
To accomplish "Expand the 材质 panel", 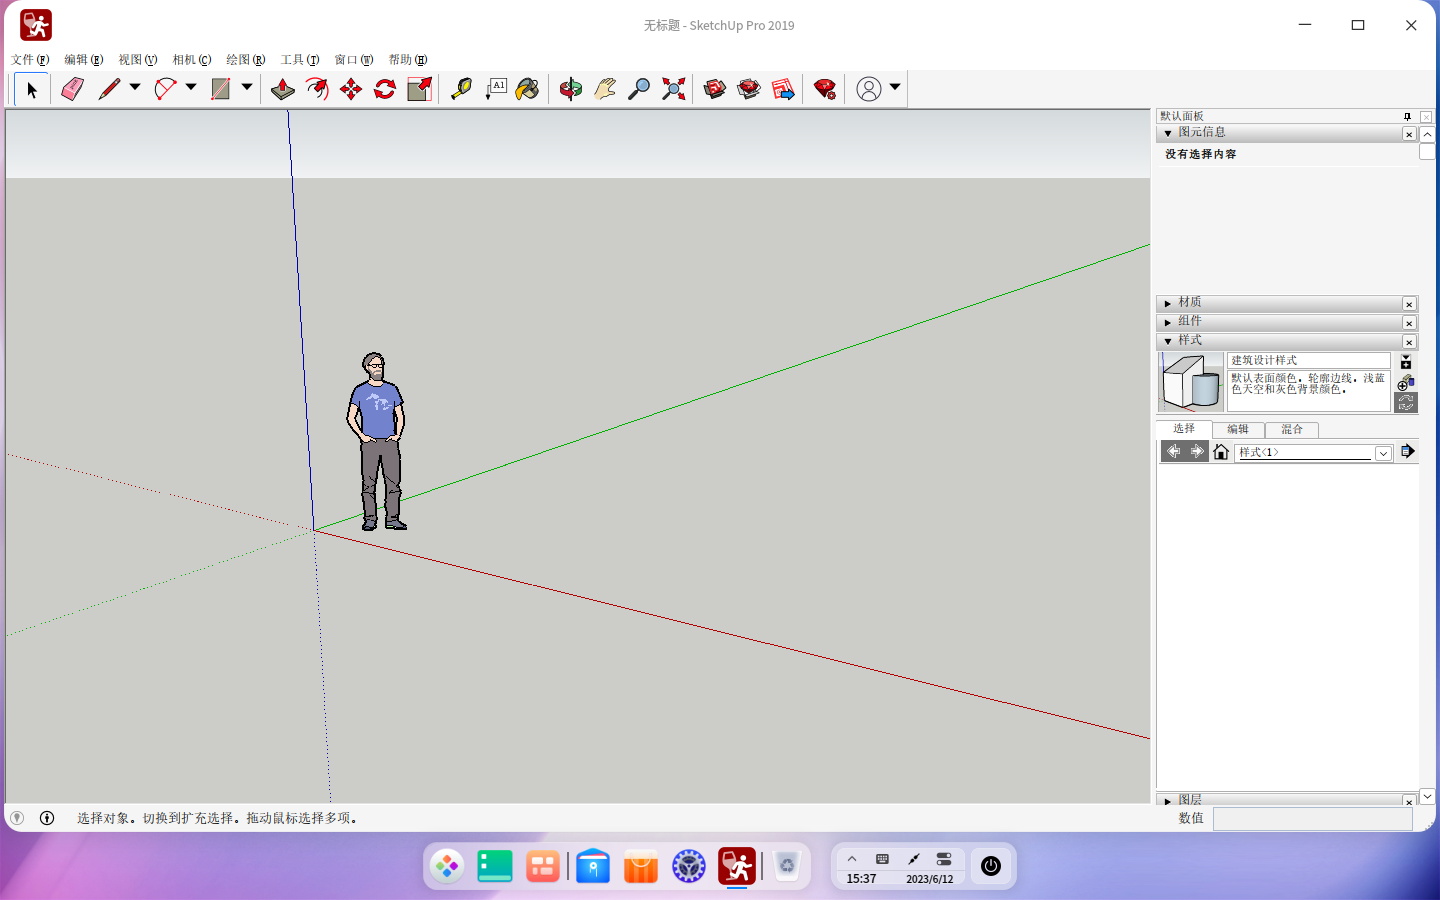I will click(x=1168, y=303).
